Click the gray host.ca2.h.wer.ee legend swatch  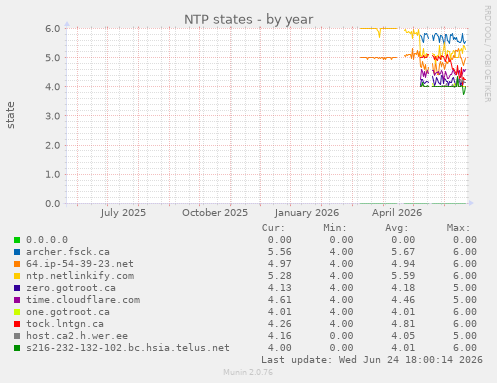pyautogui.click(x=17, y=336)
